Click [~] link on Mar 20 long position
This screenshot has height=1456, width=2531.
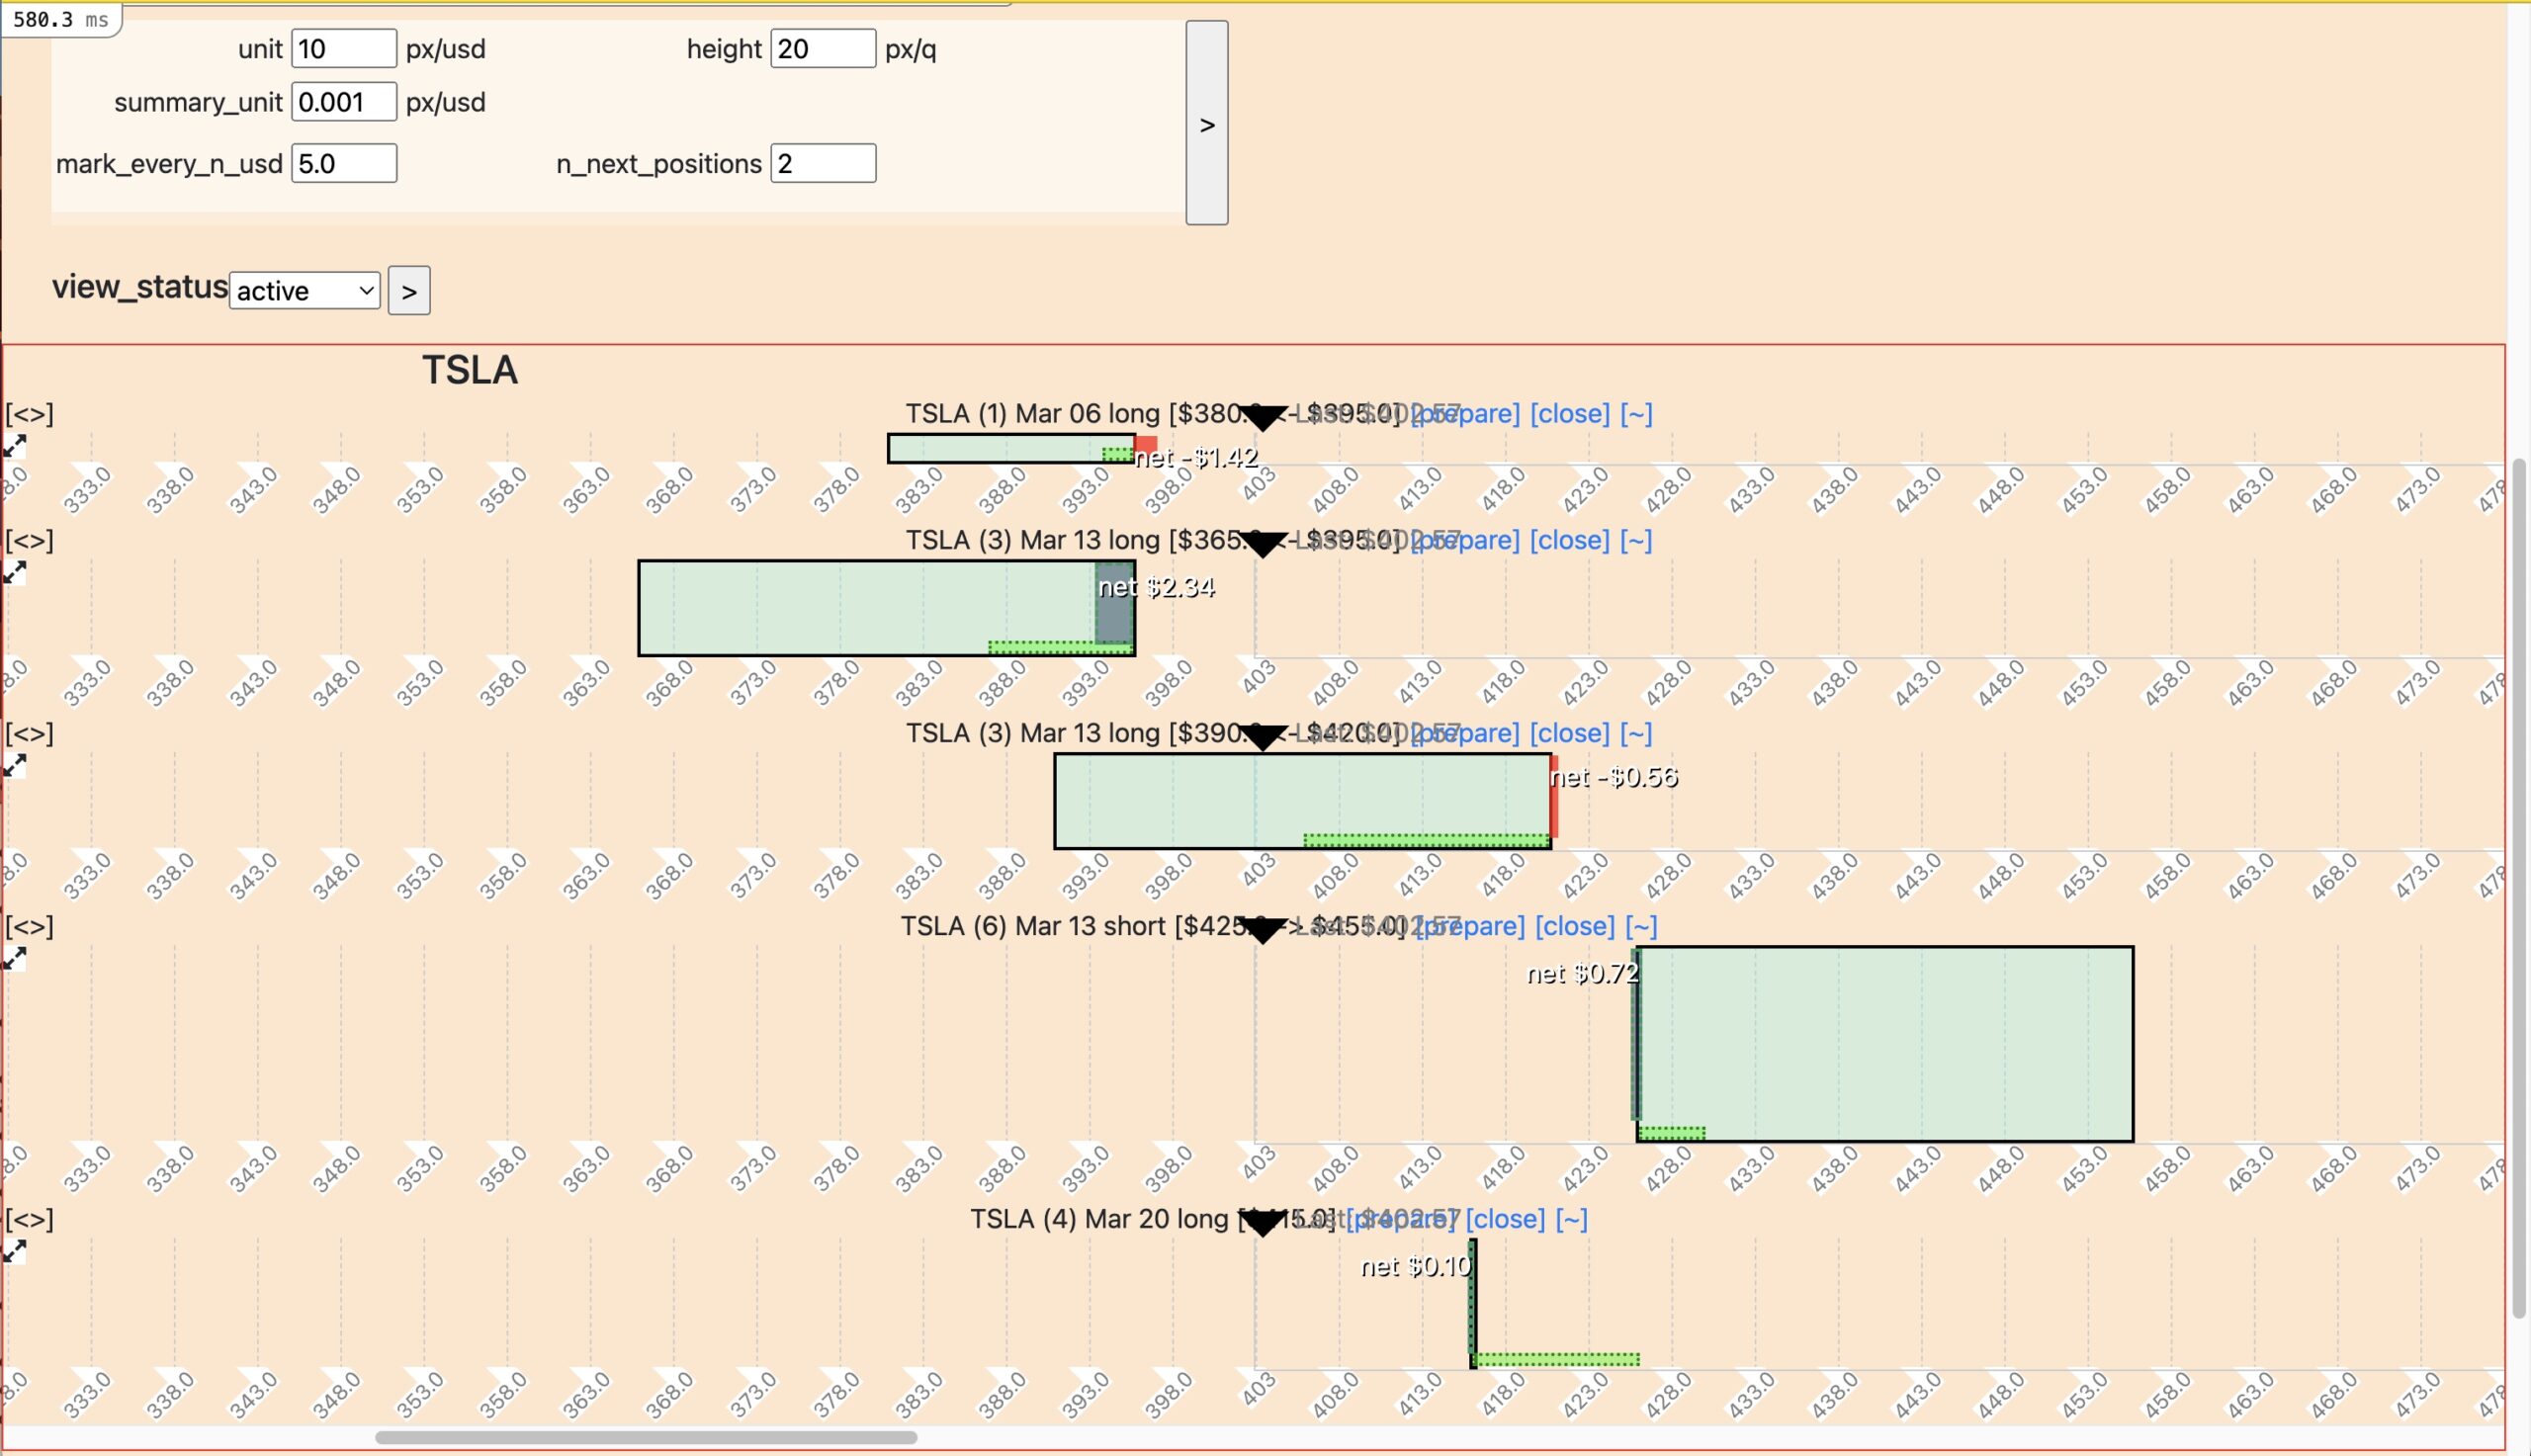(1571, 1219)
